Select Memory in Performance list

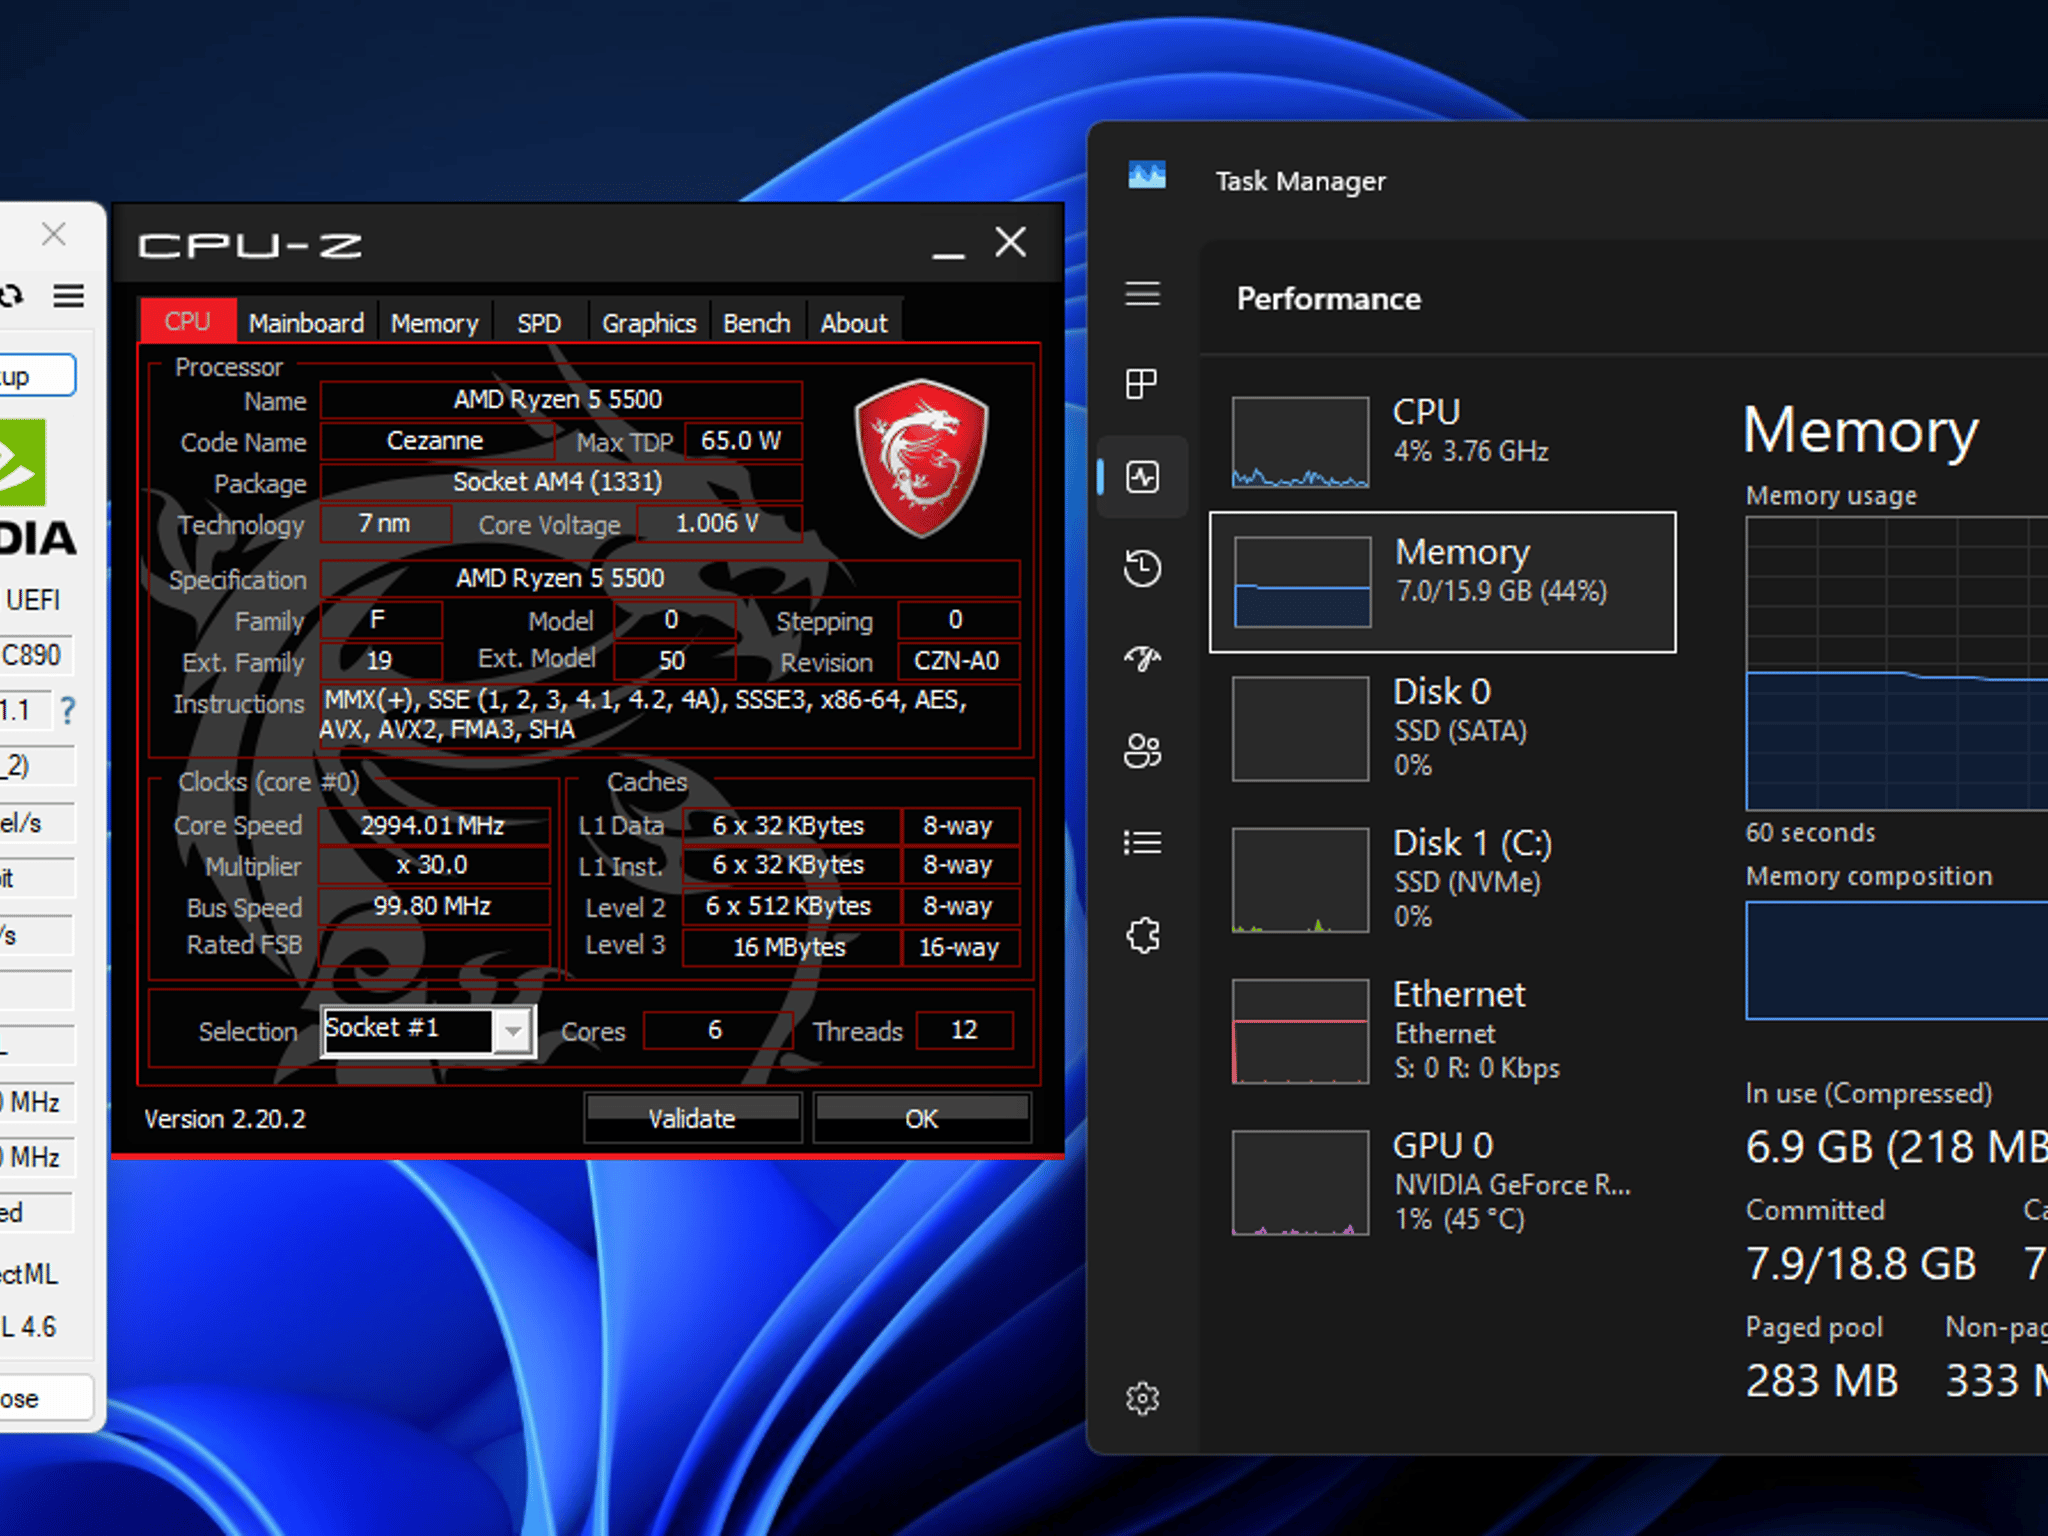[1442, 582]
